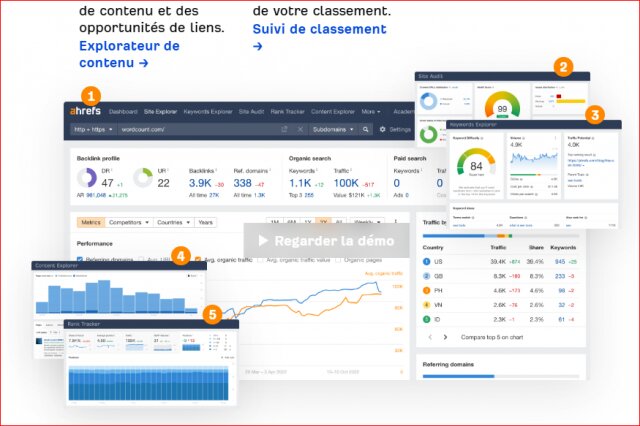Viewport: 640px width, 426px height.
Task: Follow the Suivi de classement link
Action: point(319,37)
